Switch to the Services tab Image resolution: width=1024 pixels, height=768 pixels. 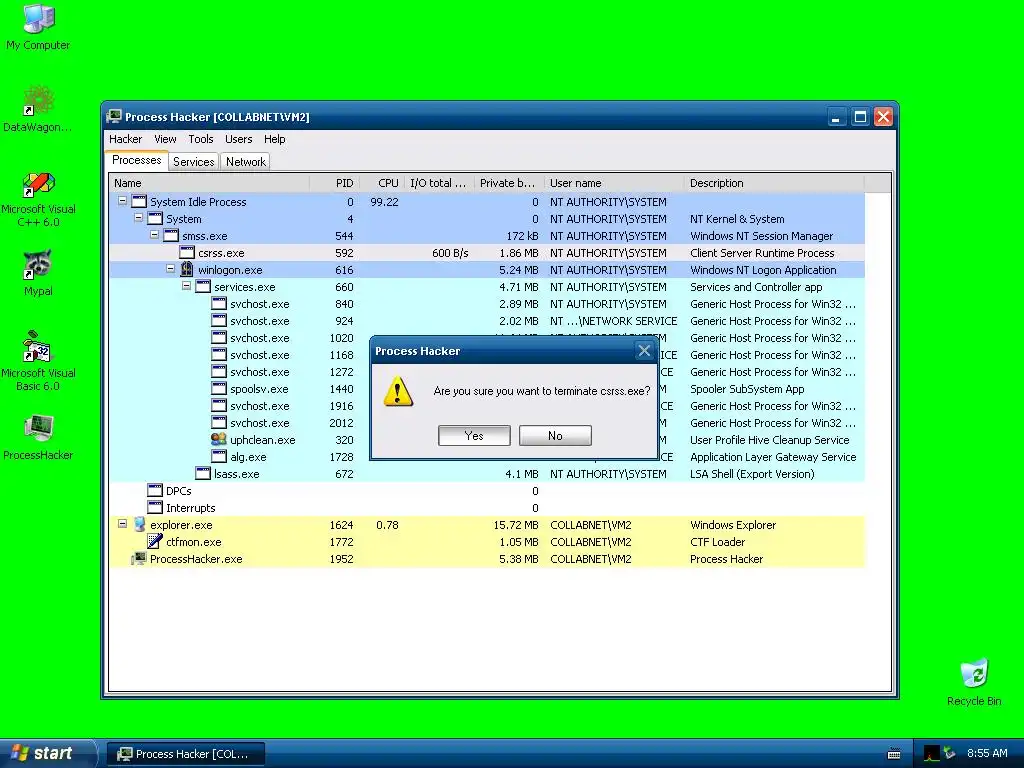193,162
